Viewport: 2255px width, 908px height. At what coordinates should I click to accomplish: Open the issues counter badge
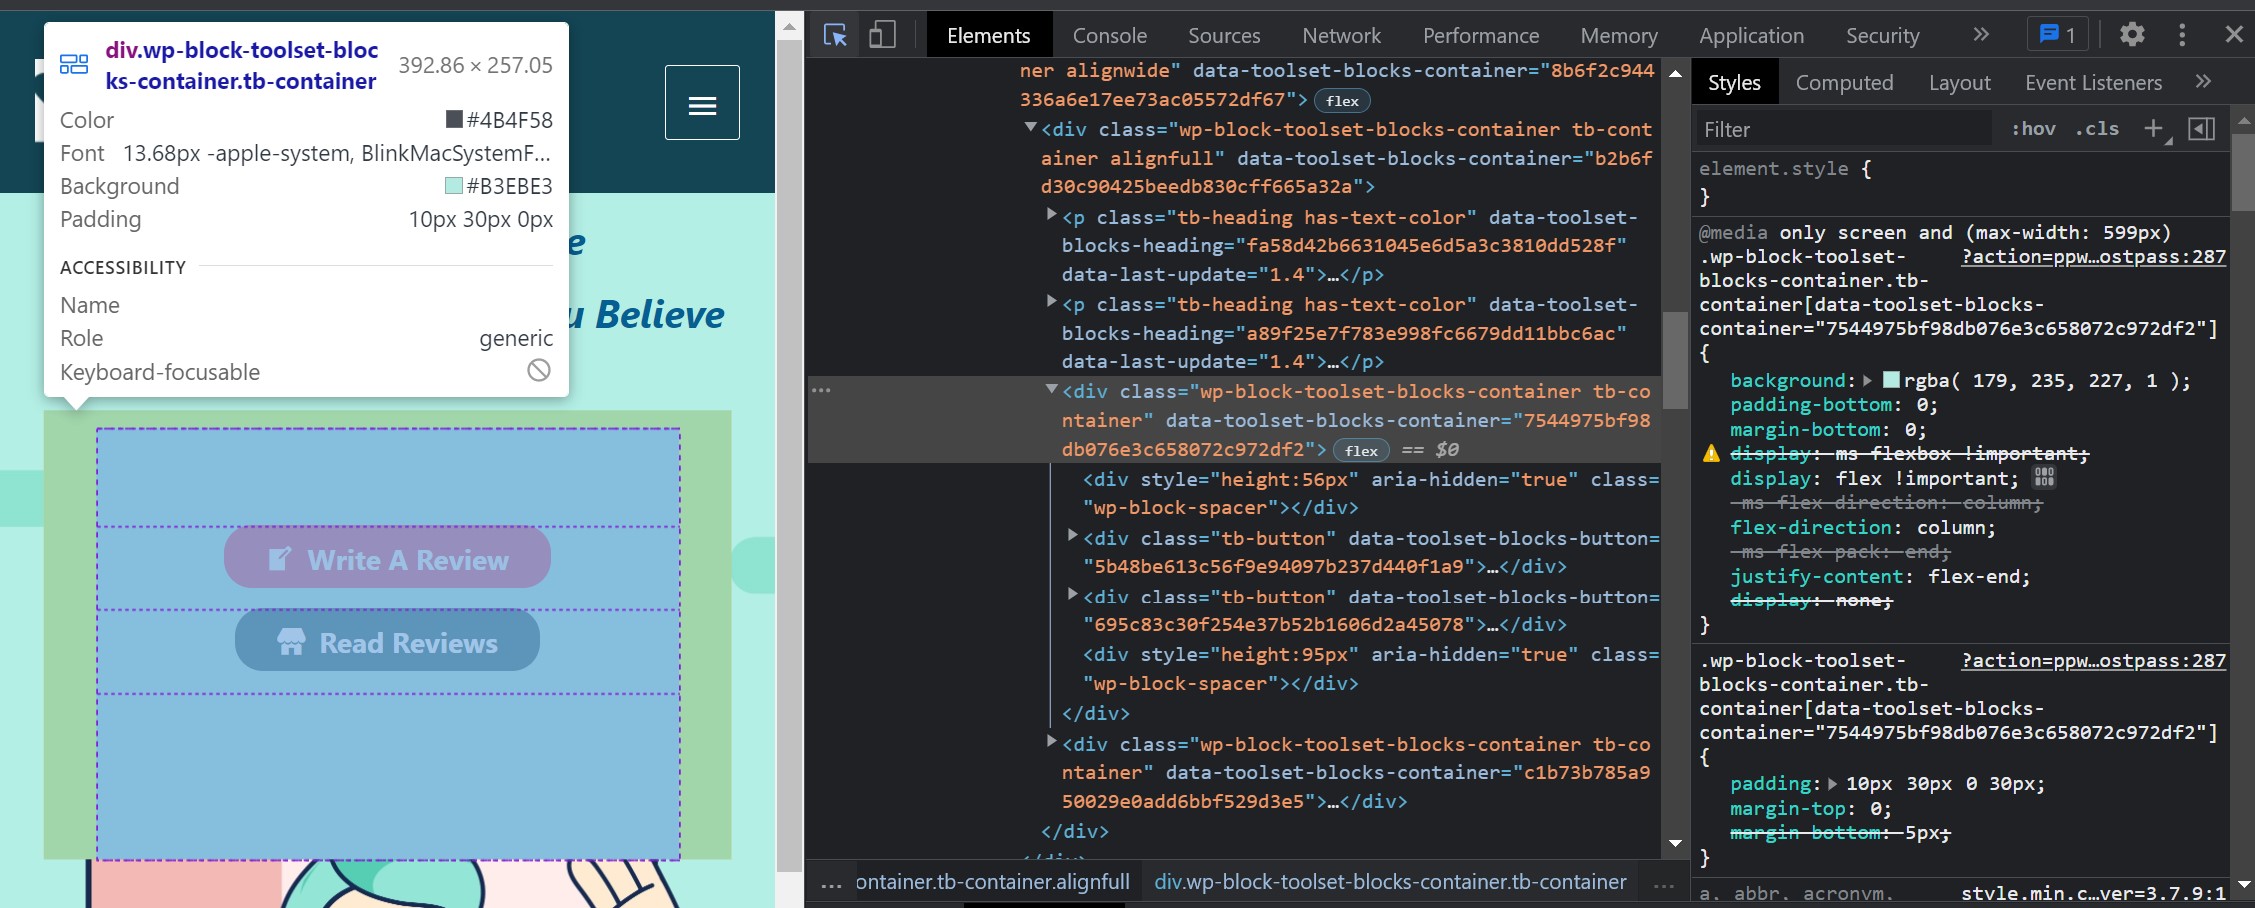click(2057, 35)
